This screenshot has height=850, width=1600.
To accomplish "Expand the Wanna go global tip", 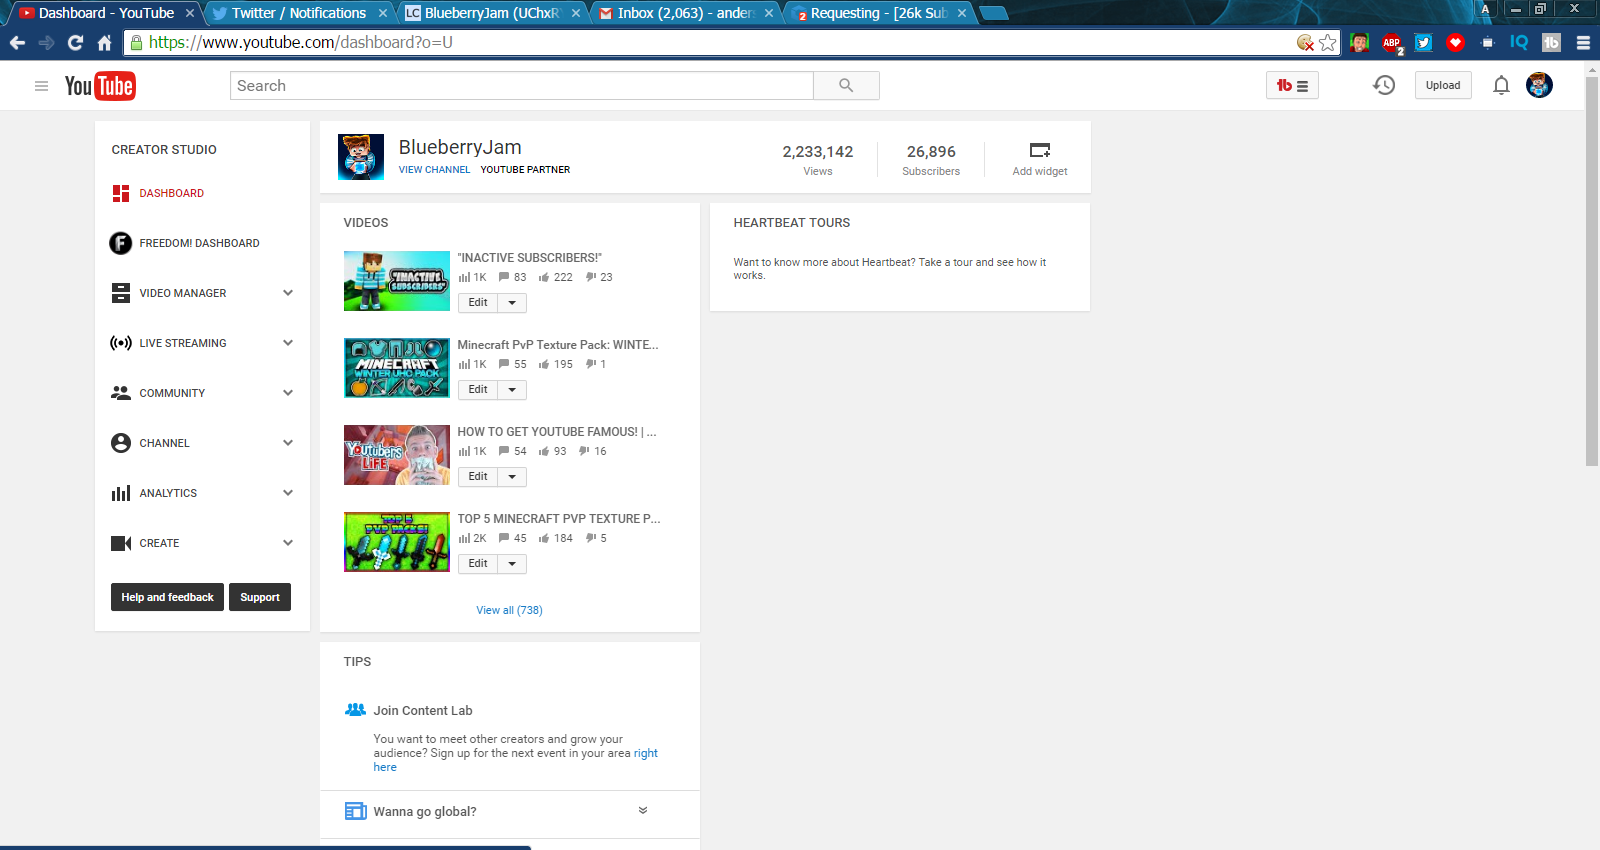I will click(x=643, y=810).
